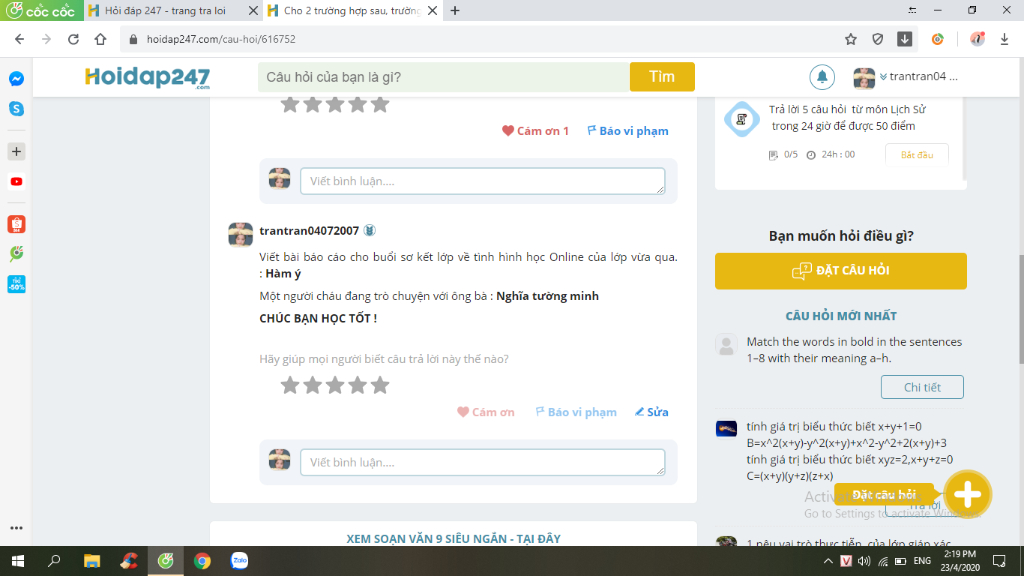Open shield protection icon in address bar

click(878, 39)
